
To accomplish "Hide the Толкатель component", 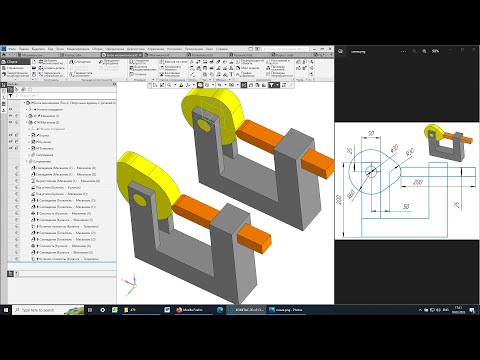I will 11,148.
